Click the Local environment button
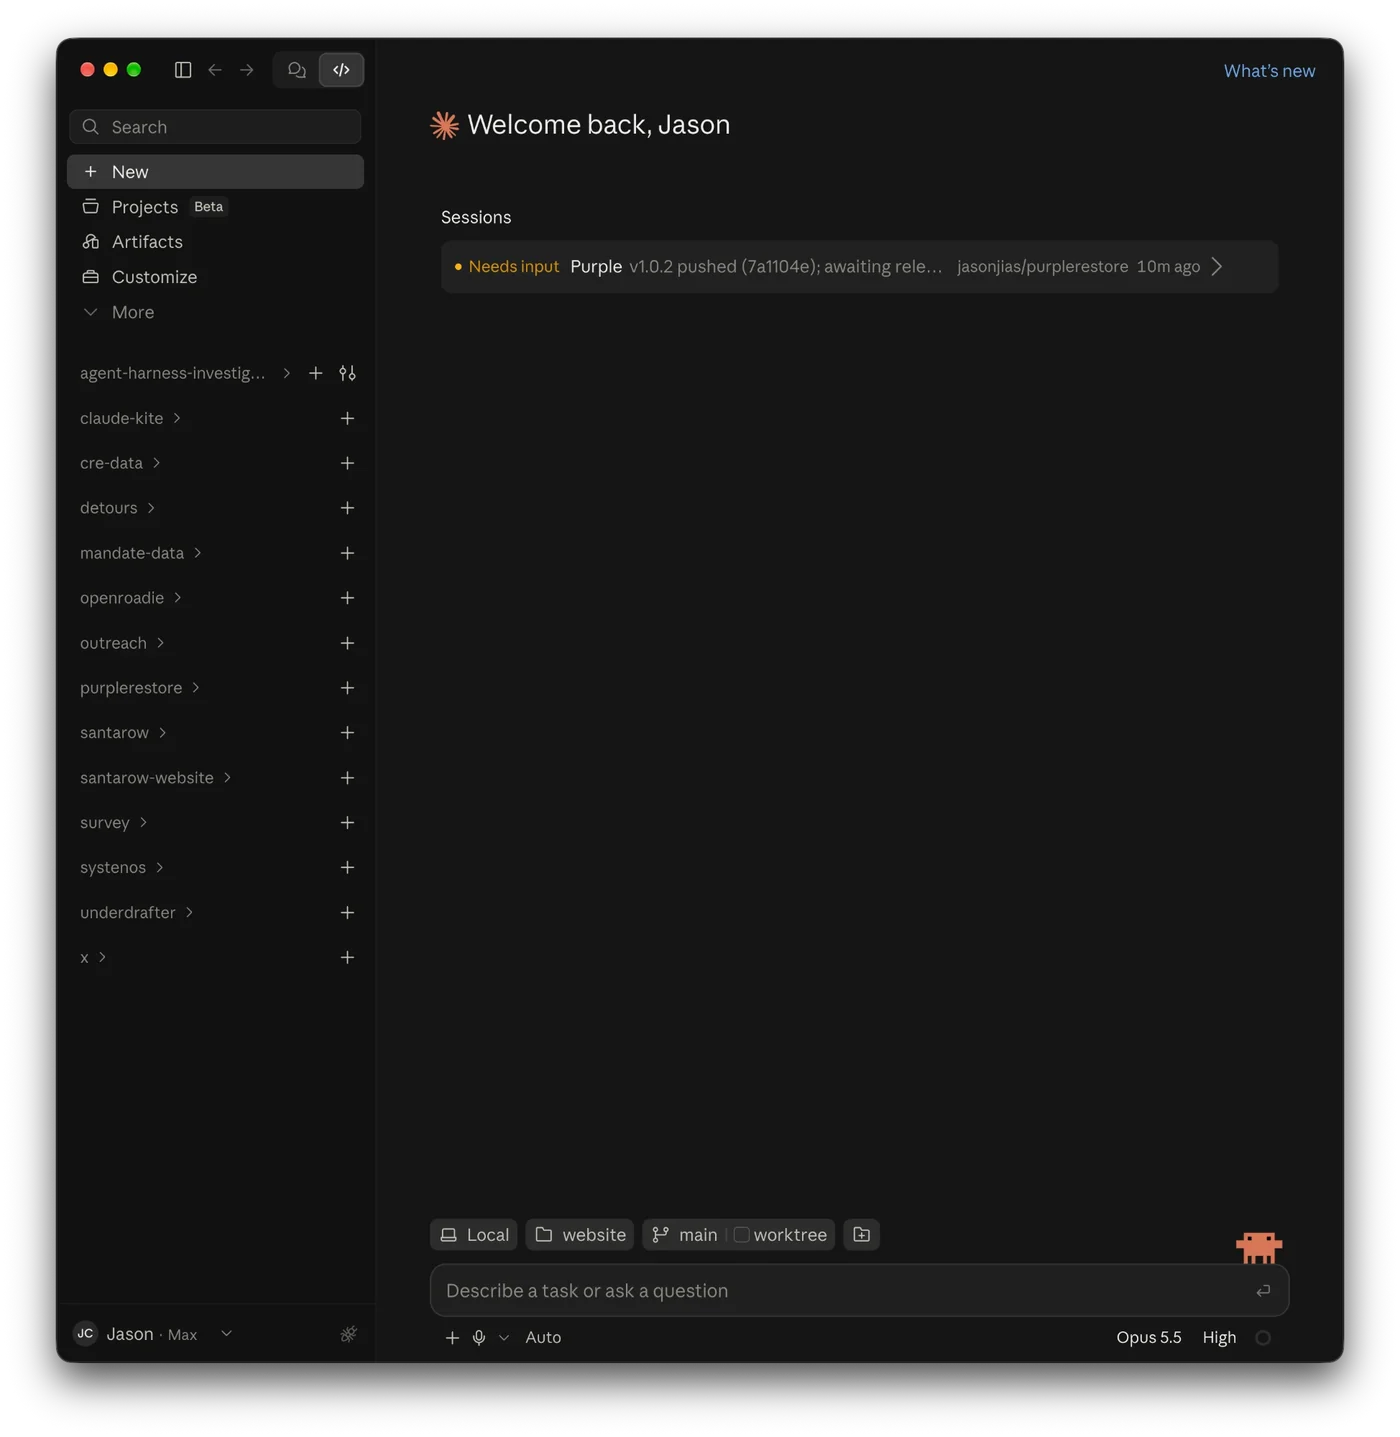This screenshot has height=1437, width=1400. point(474,1235)
